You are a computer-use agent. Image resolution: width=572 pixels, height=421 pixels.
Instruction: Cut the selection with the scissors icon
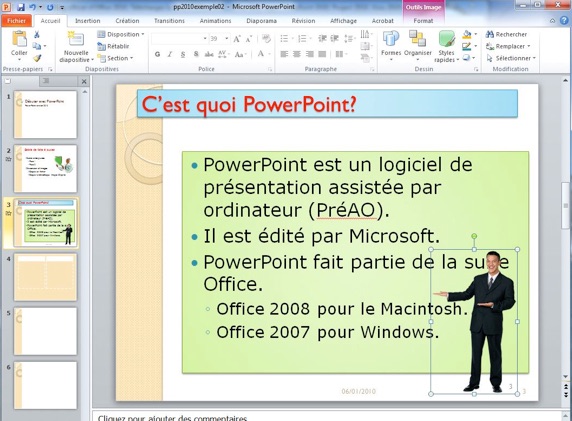click(36, 35)
